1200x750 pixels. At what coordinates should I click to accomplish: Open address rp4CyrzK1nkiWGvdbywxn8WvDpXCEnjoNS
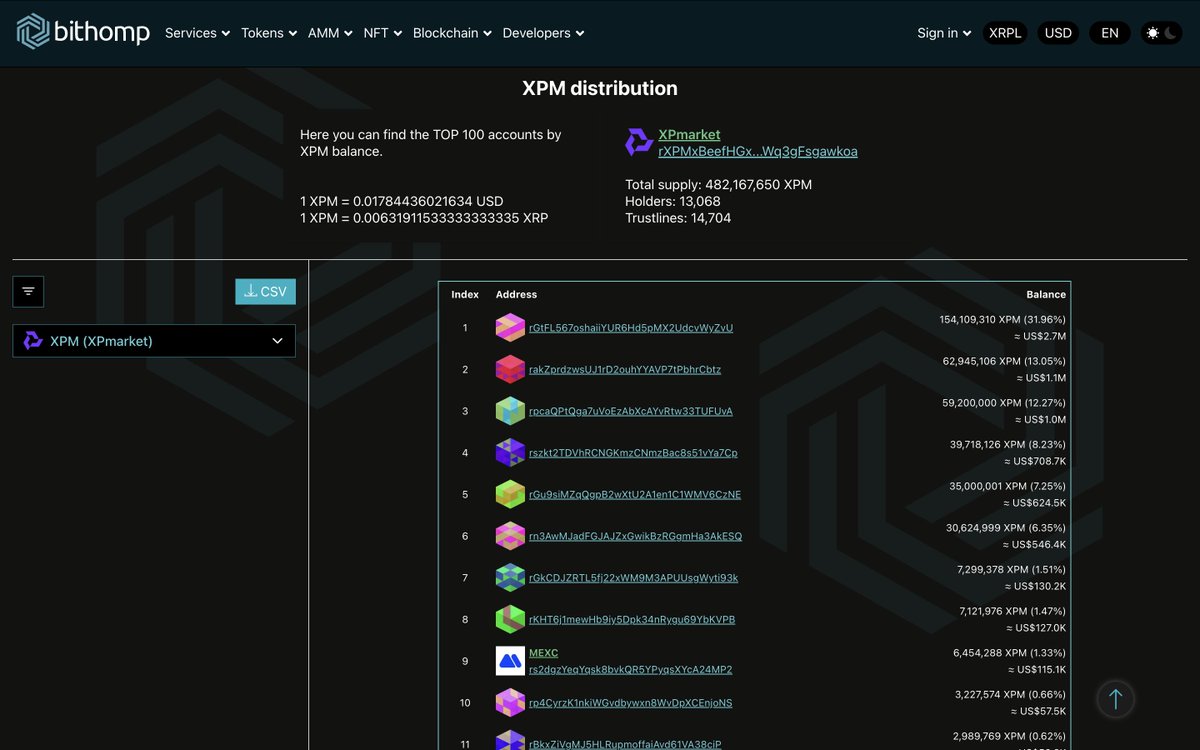pyautogui.click(x=631, y=703)
